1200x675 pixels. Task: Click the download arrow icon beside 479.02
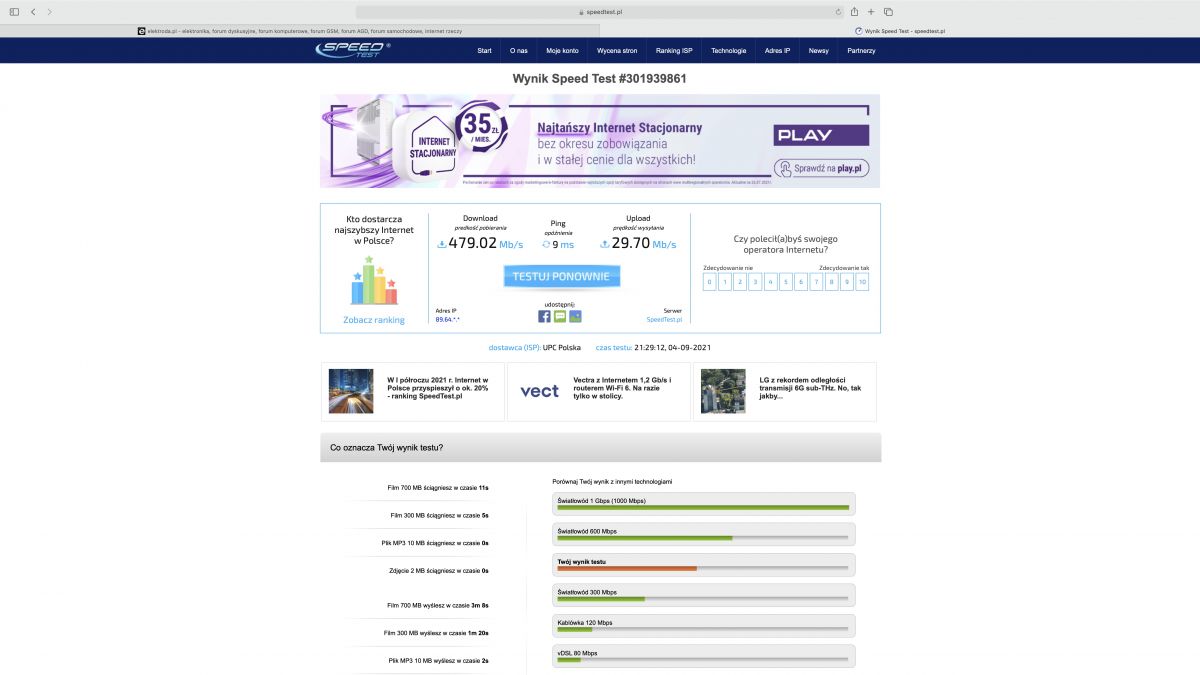point(442,244)
